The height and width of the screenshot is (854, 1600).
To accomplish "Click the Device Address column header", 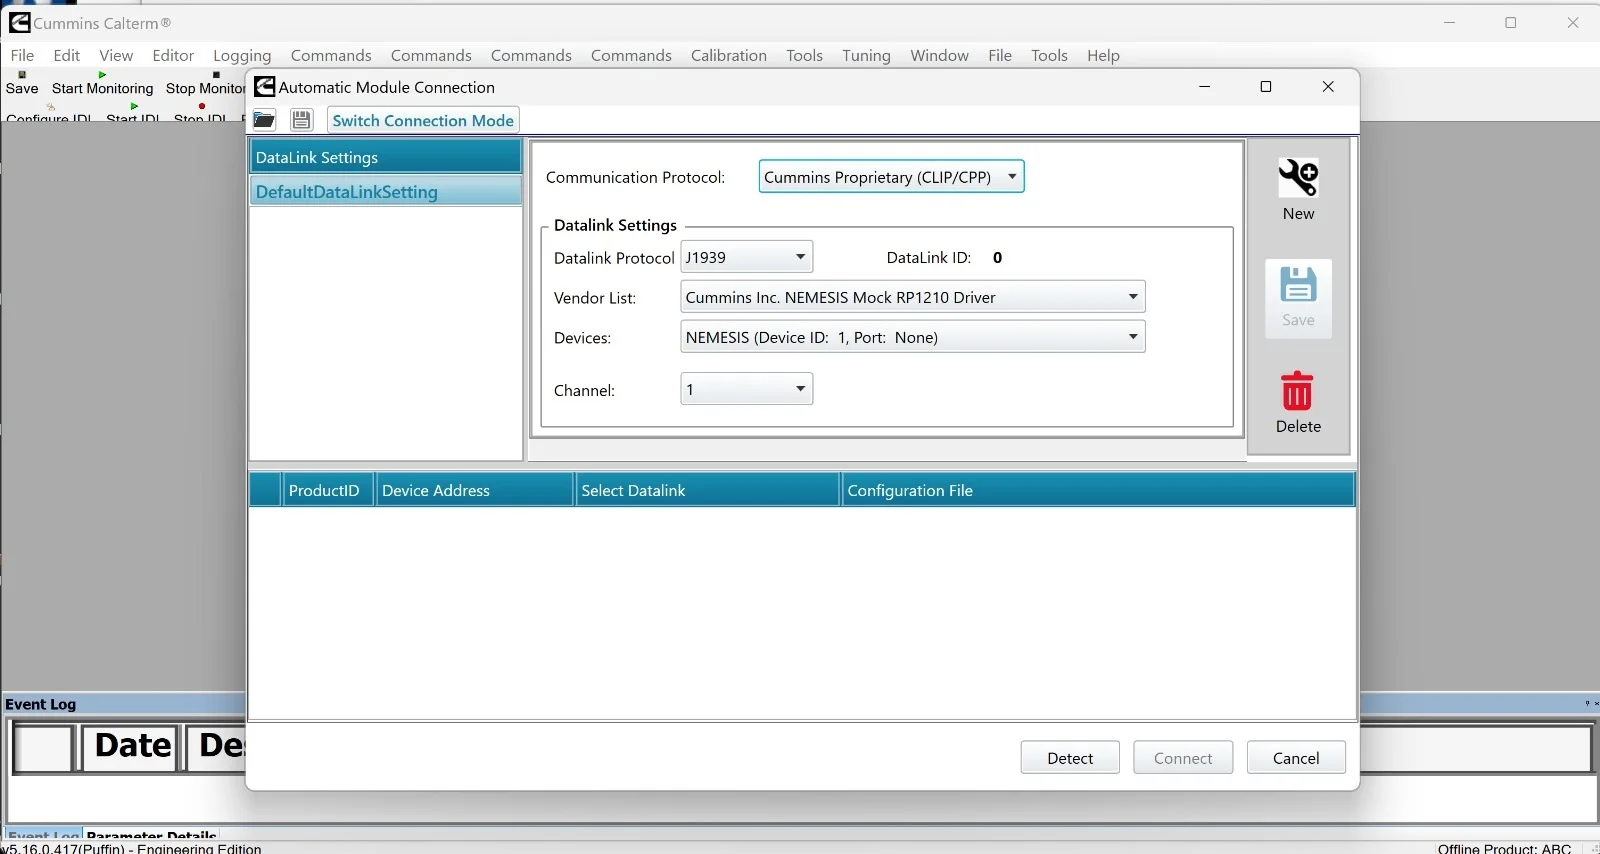I will point(474,490).
